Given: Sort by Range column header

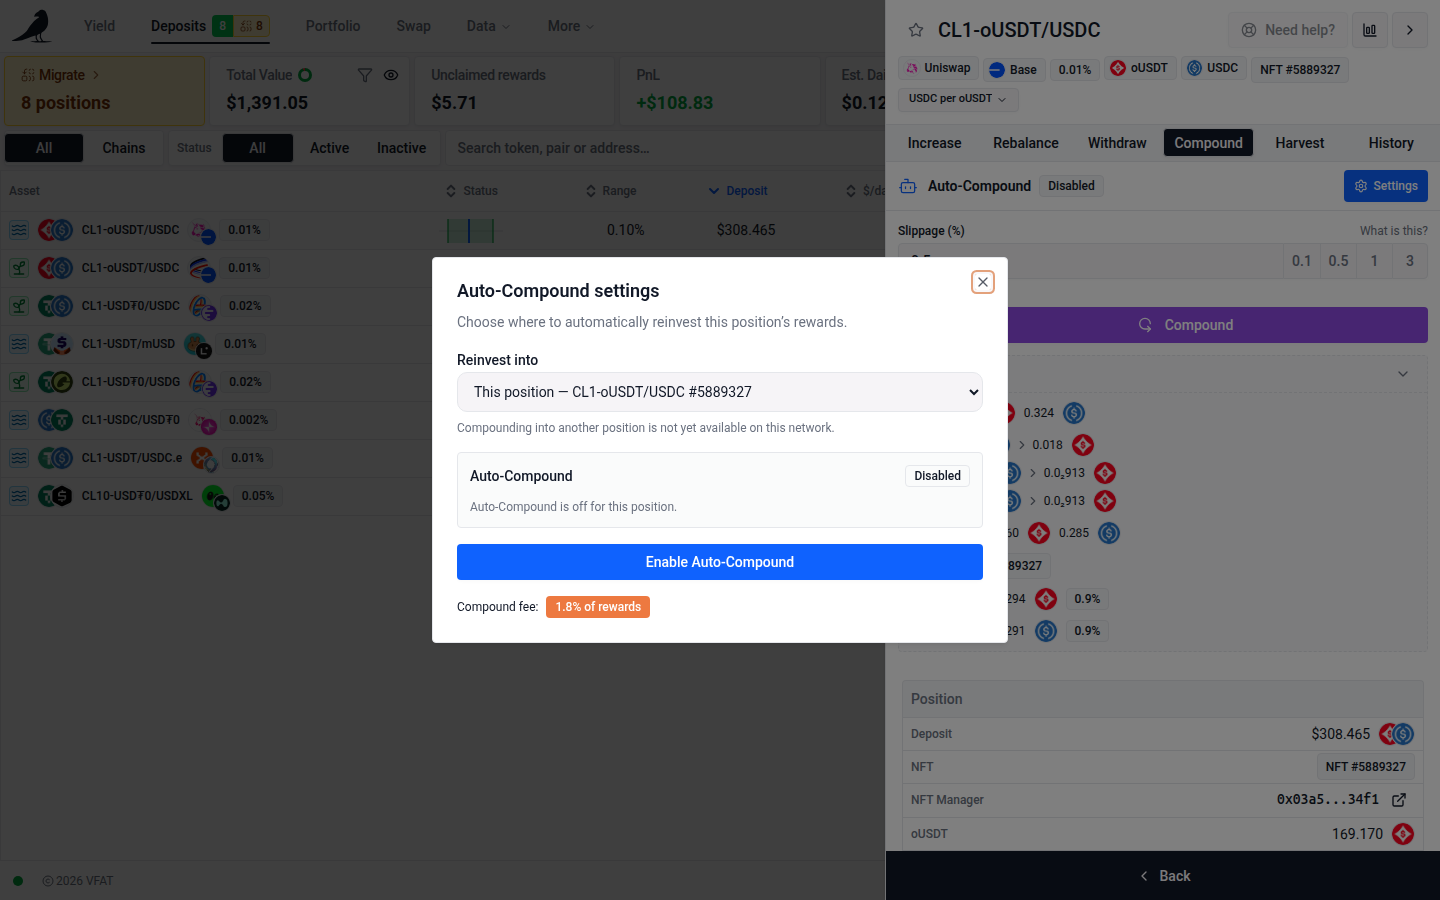Looking at the screenshot, I should pyautogui.click(x=611, y=191).
